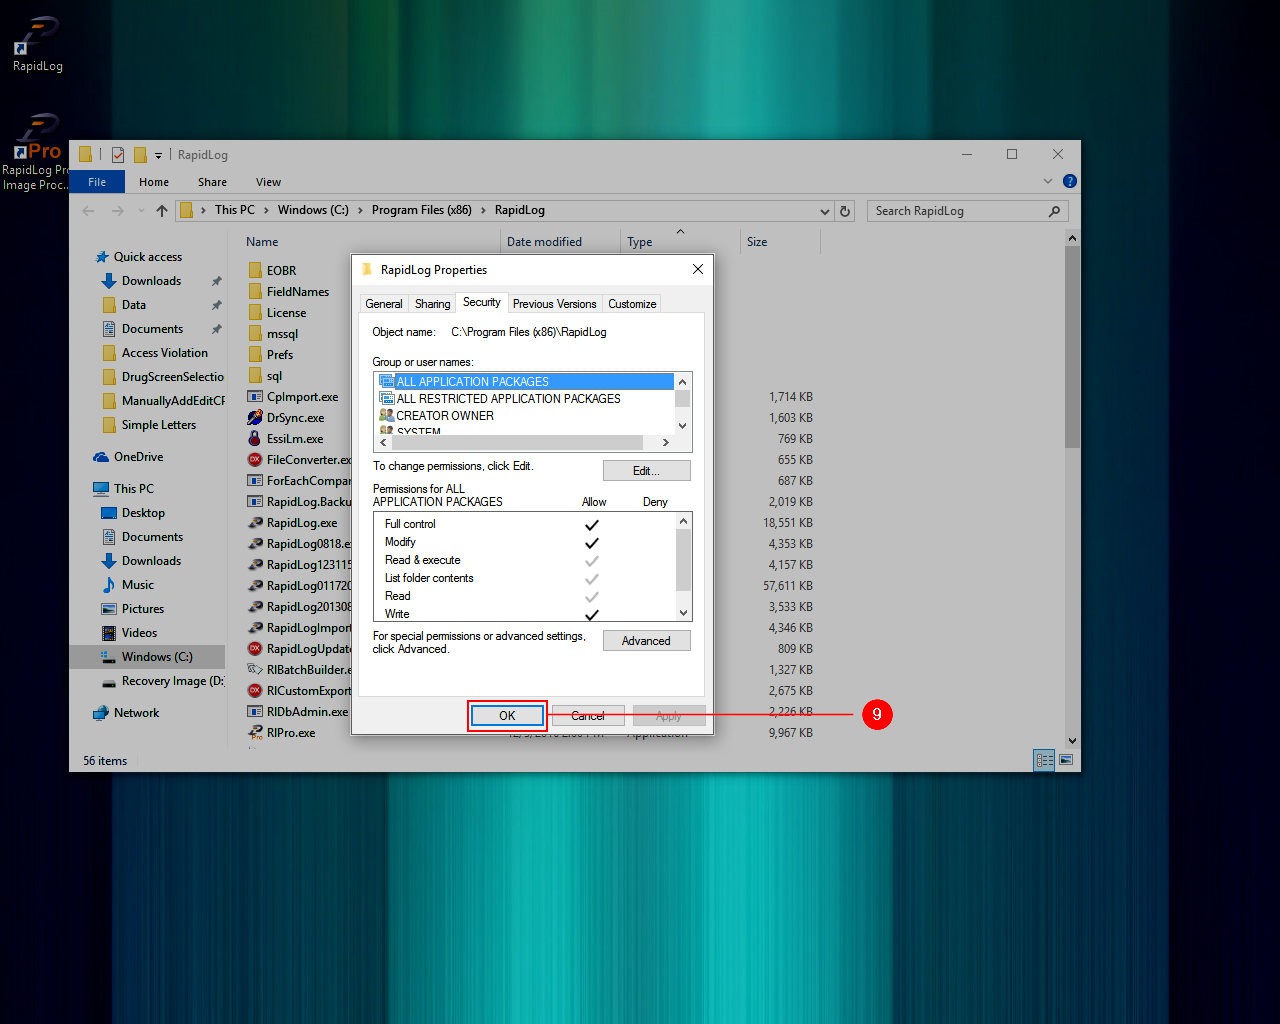Screen dimensions: 1280x1024
Task: Select the RapidLog.exe file icon
Action: pyautogui.click(x=255, y=523)
